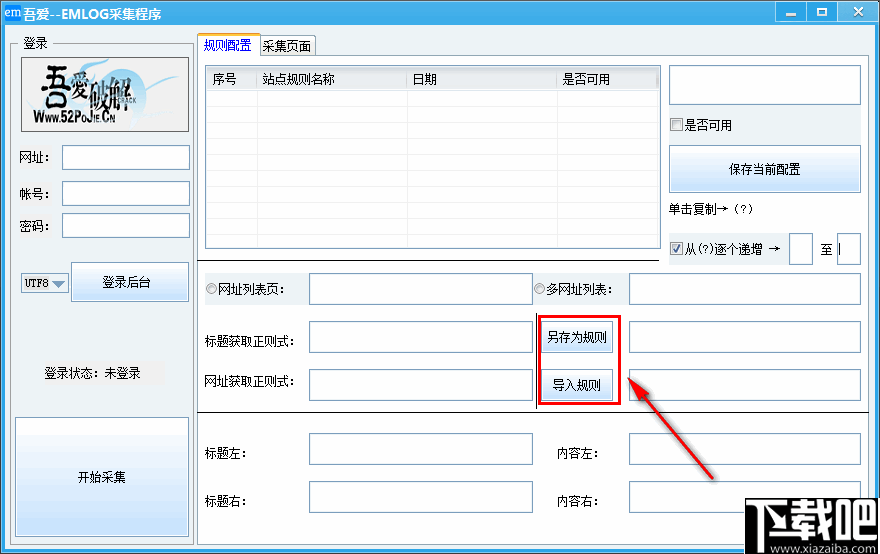
Task: Click the 单击复制→ (?) text
Action: click(x=711, y=209)
